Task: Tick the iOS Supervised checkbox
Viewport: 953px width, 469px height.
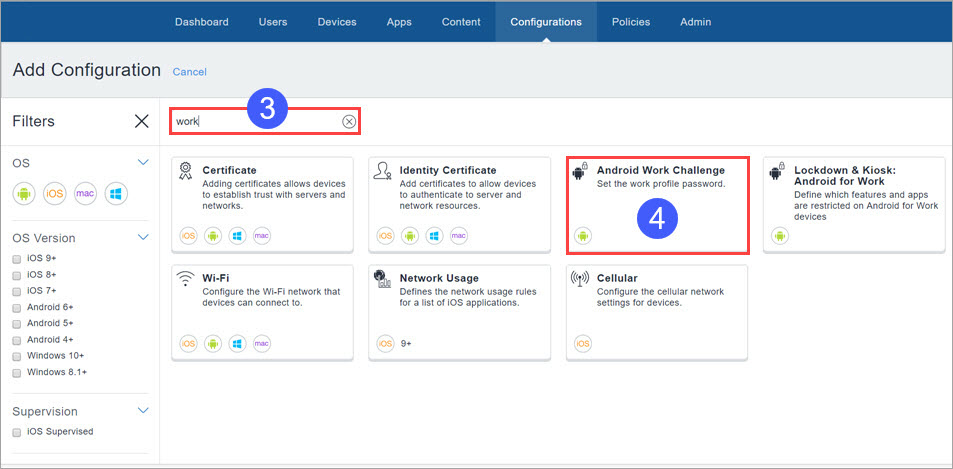Action: click(x=17, y=432)
